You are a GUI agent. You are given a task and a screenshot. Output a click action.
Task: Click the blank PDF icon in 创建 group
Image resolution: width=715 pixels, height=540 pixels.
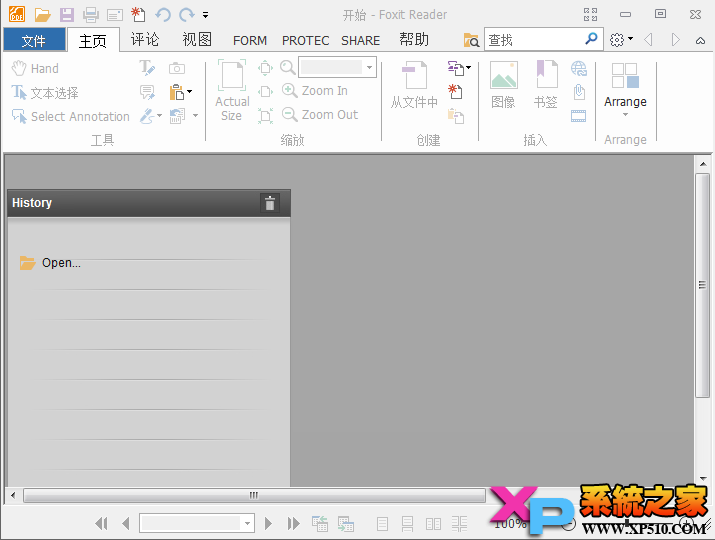(x=455, y=92)
